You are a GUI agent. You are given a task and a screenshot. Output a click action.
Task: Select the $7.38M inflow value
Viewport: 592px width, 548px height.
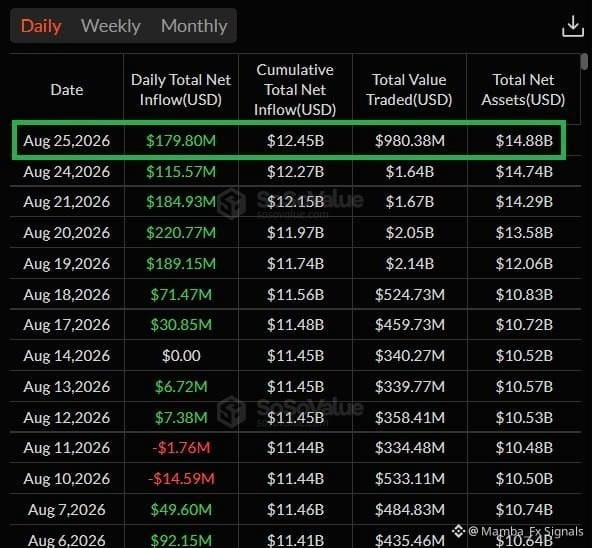[181, 418]
